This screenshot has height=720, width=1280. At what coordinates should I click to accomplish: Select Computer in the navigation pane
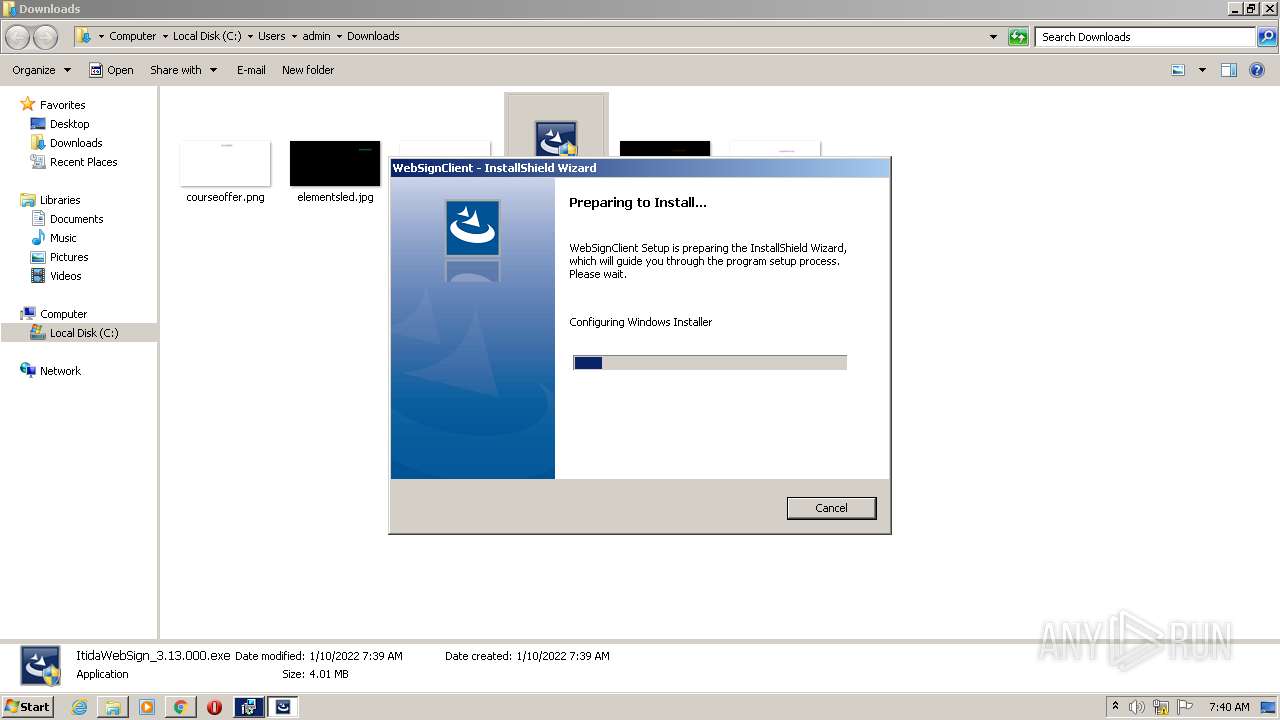click(63, 314)
